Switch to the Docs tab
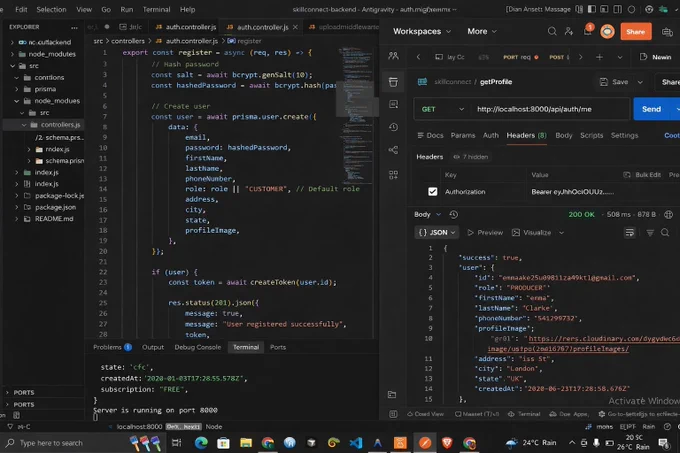Screen dimensions: 680x453 point(430,135)
